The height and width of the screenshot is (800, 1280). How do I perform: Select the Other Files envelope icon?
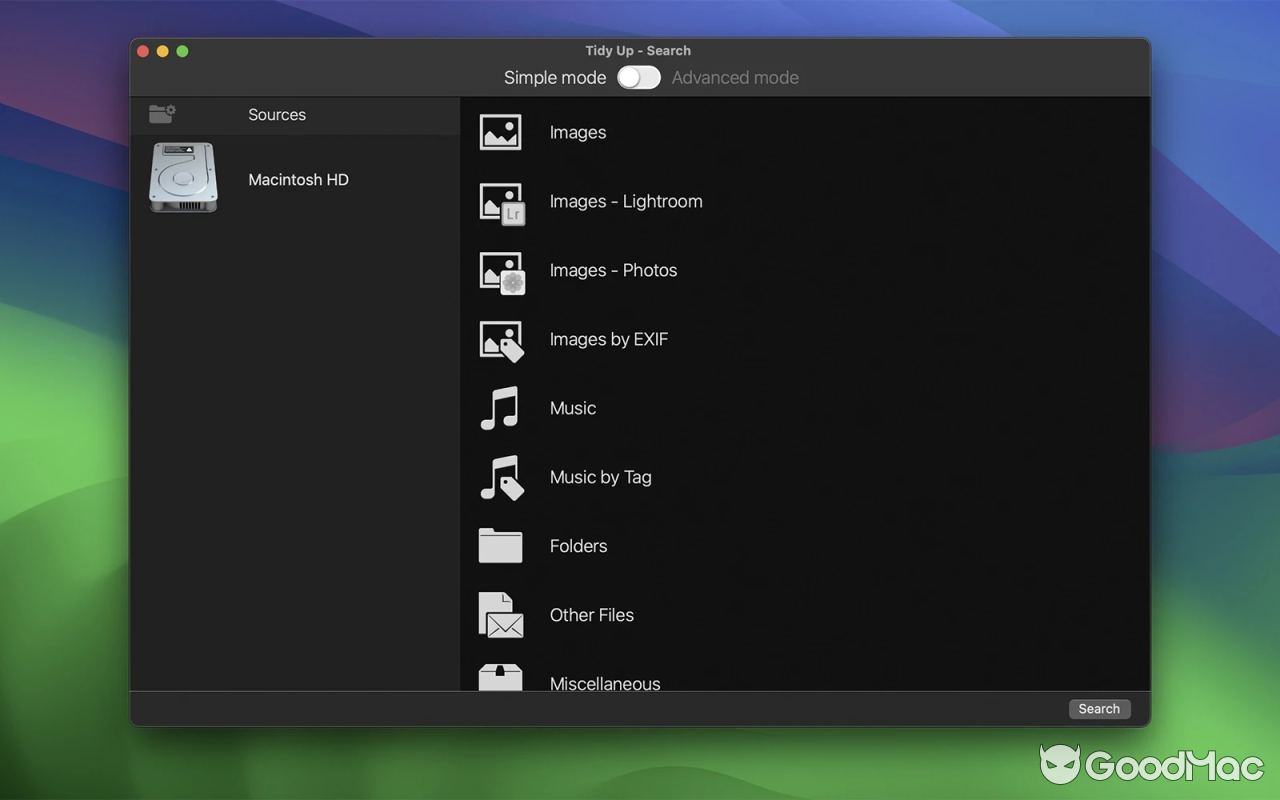(x=500, y=615)
